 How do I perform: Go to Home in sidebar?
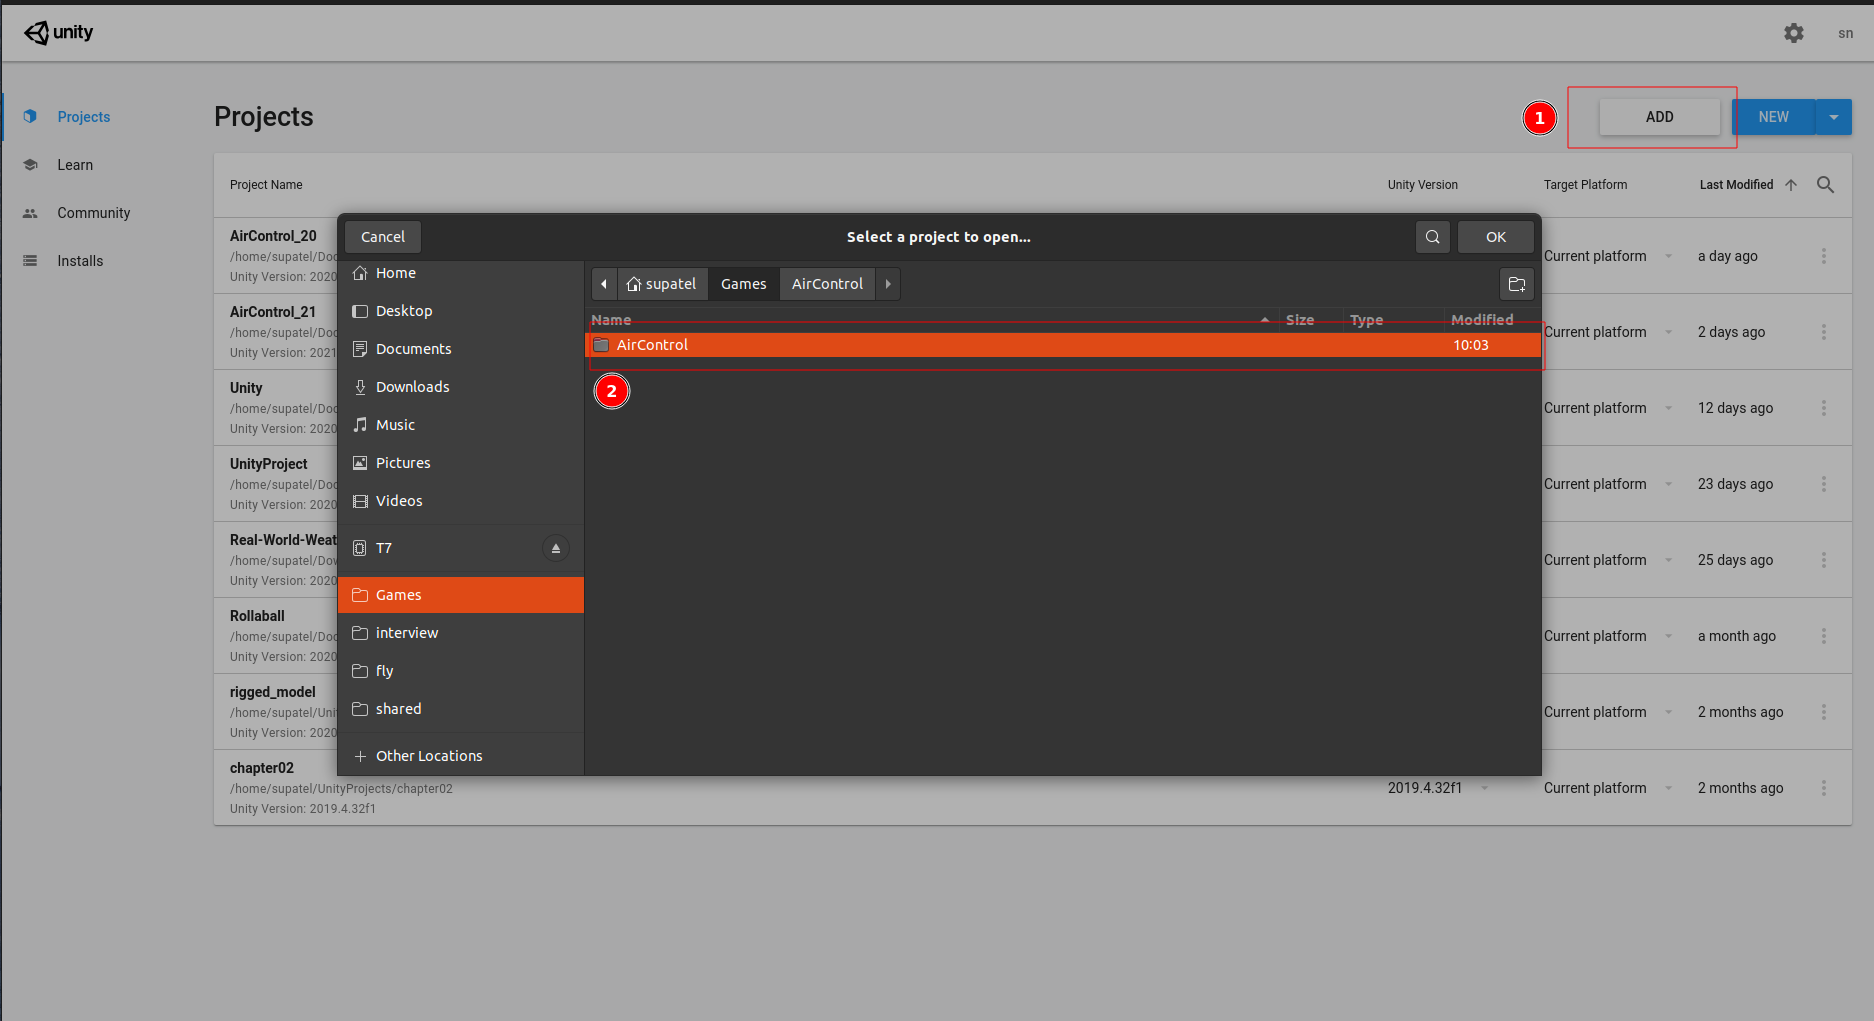[x=461, y=273]
